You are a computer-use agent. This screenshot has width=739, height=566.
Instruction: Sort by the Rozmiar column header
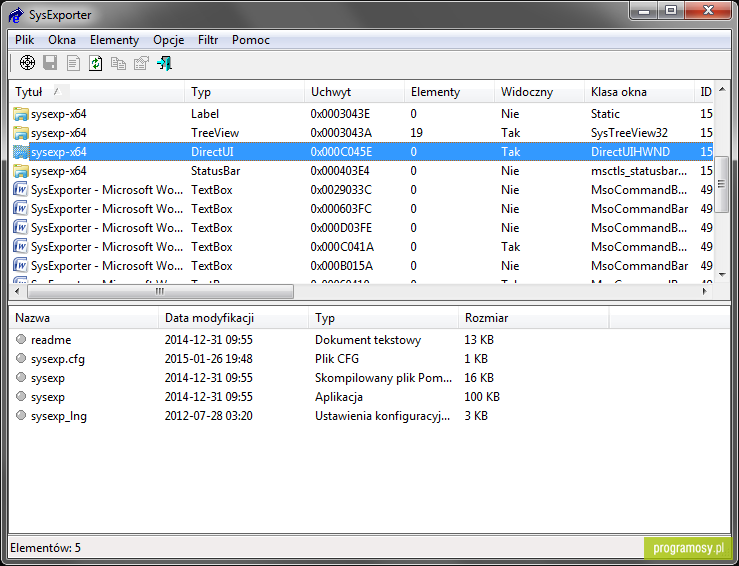click(x=534, y=318)
